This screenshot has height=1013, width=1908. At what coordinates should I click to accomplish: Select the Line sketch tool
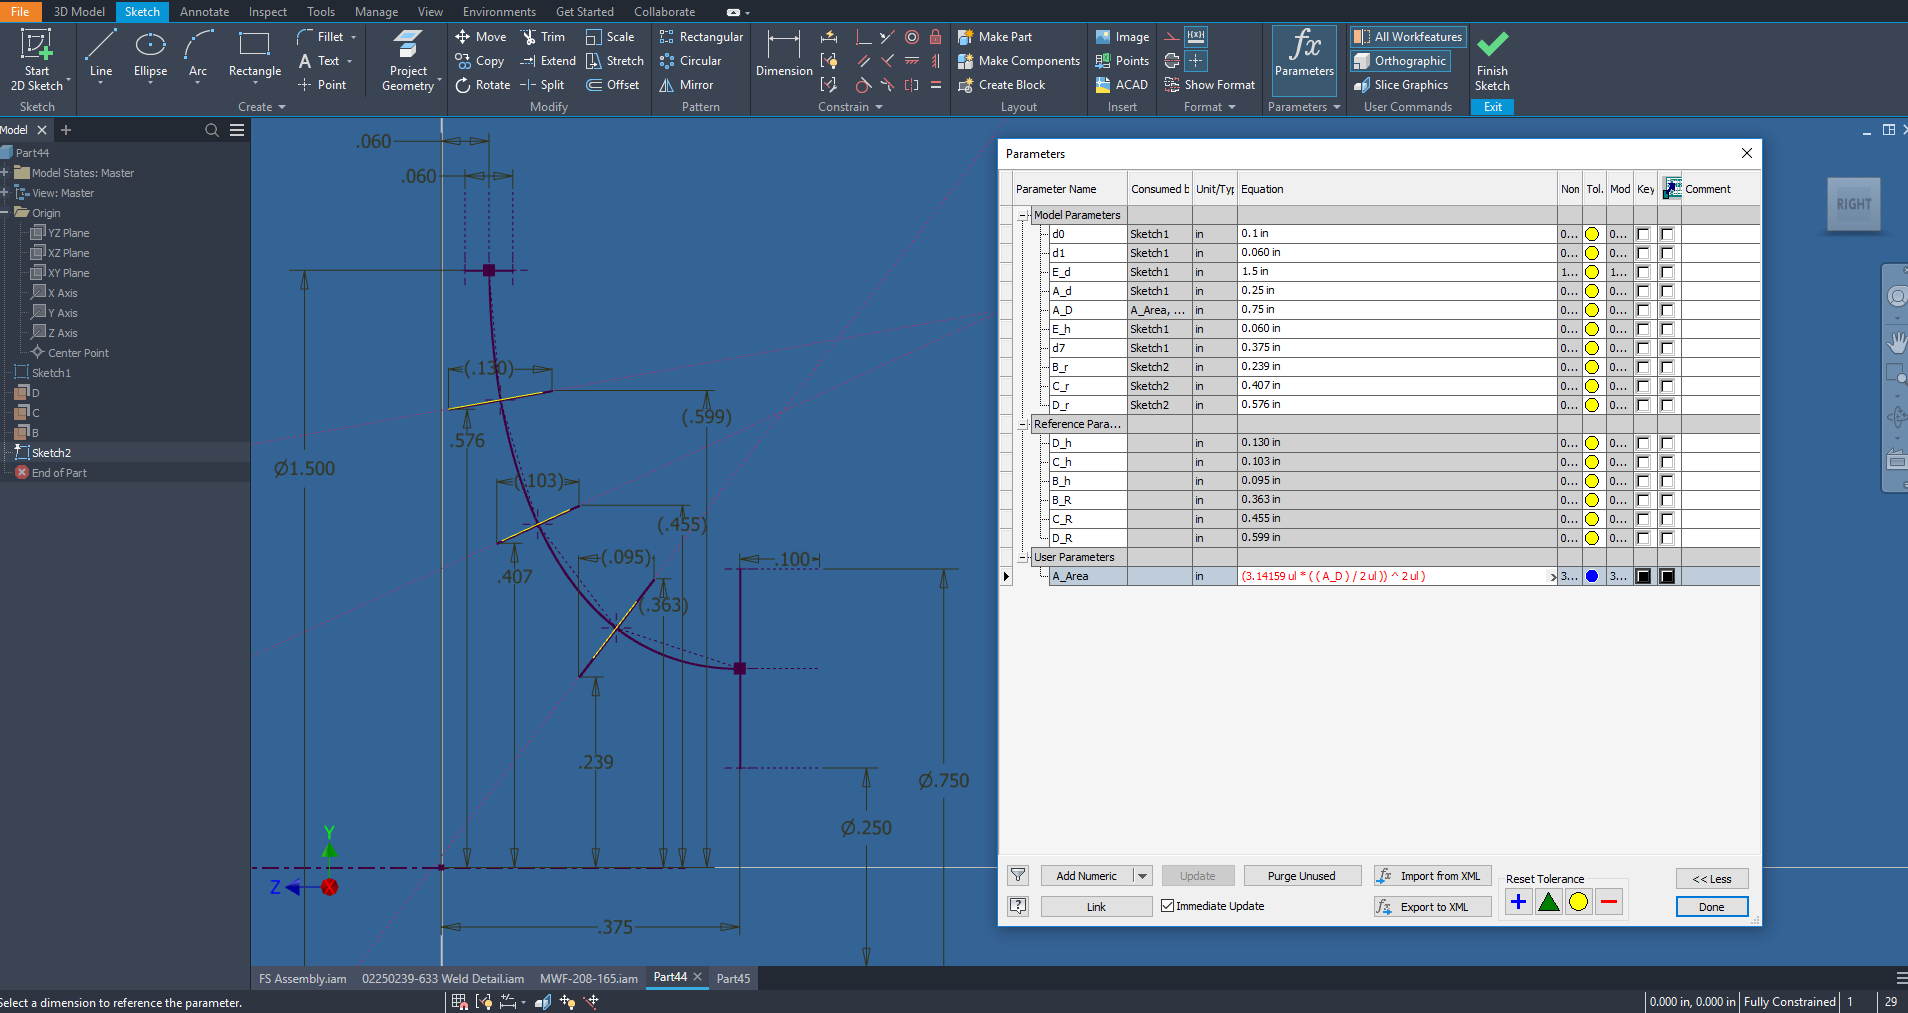coord(101,54)
